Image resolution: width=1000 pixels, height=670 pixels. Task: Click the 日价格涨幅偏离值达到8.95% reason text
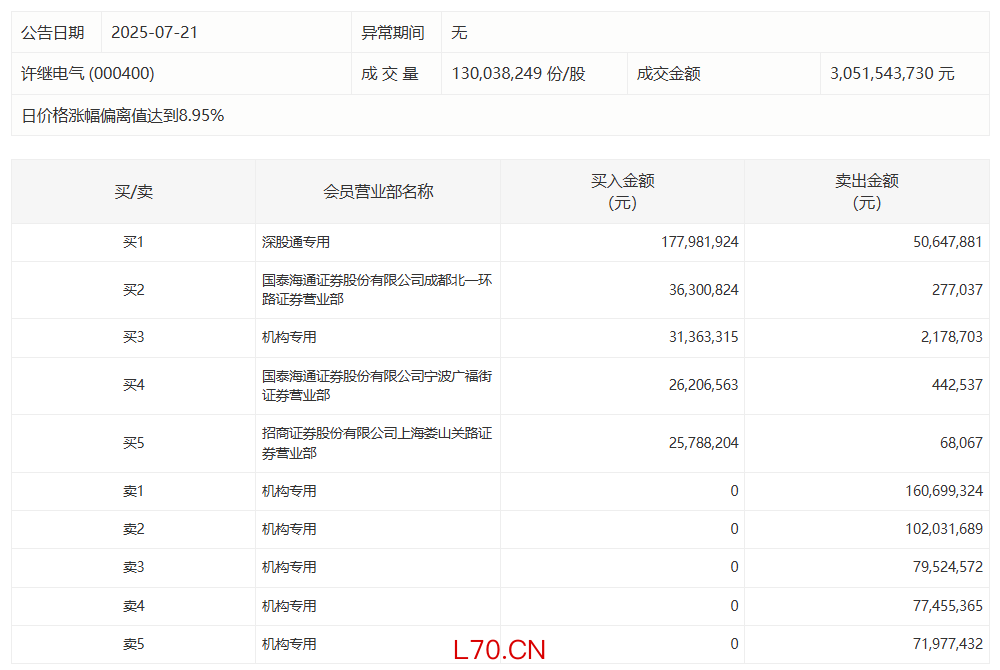(123, 116)
